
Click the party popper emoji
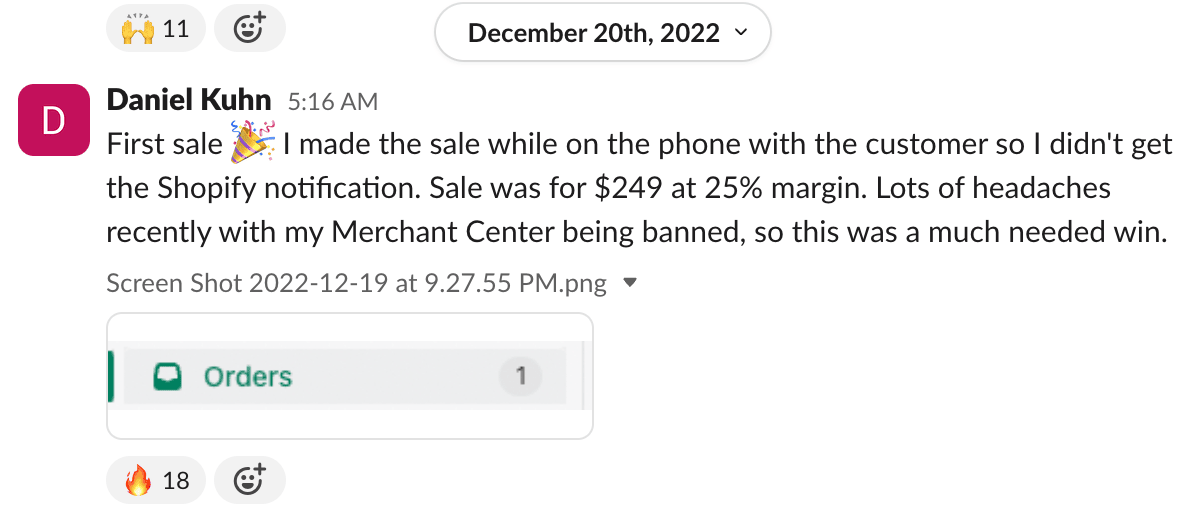251,142
